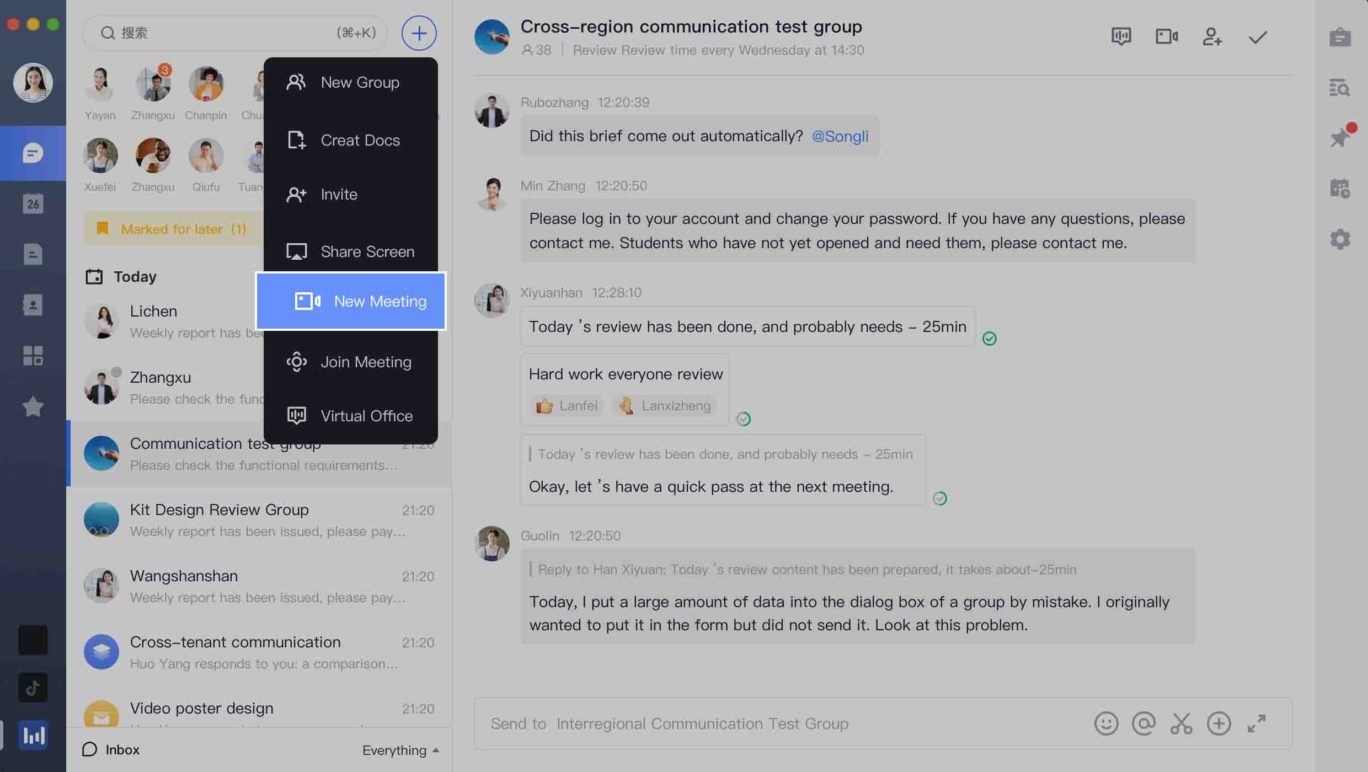The image size is (1368, 772).
Task: Open pinned messages in right sidebar
Action: 1340,137
